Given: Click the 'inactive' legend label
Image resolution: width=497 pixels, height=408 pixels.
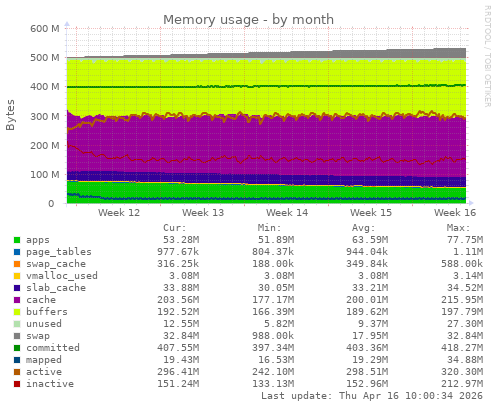Looking at the screenshot, I should pyautogui.click(x=50, y=384).
